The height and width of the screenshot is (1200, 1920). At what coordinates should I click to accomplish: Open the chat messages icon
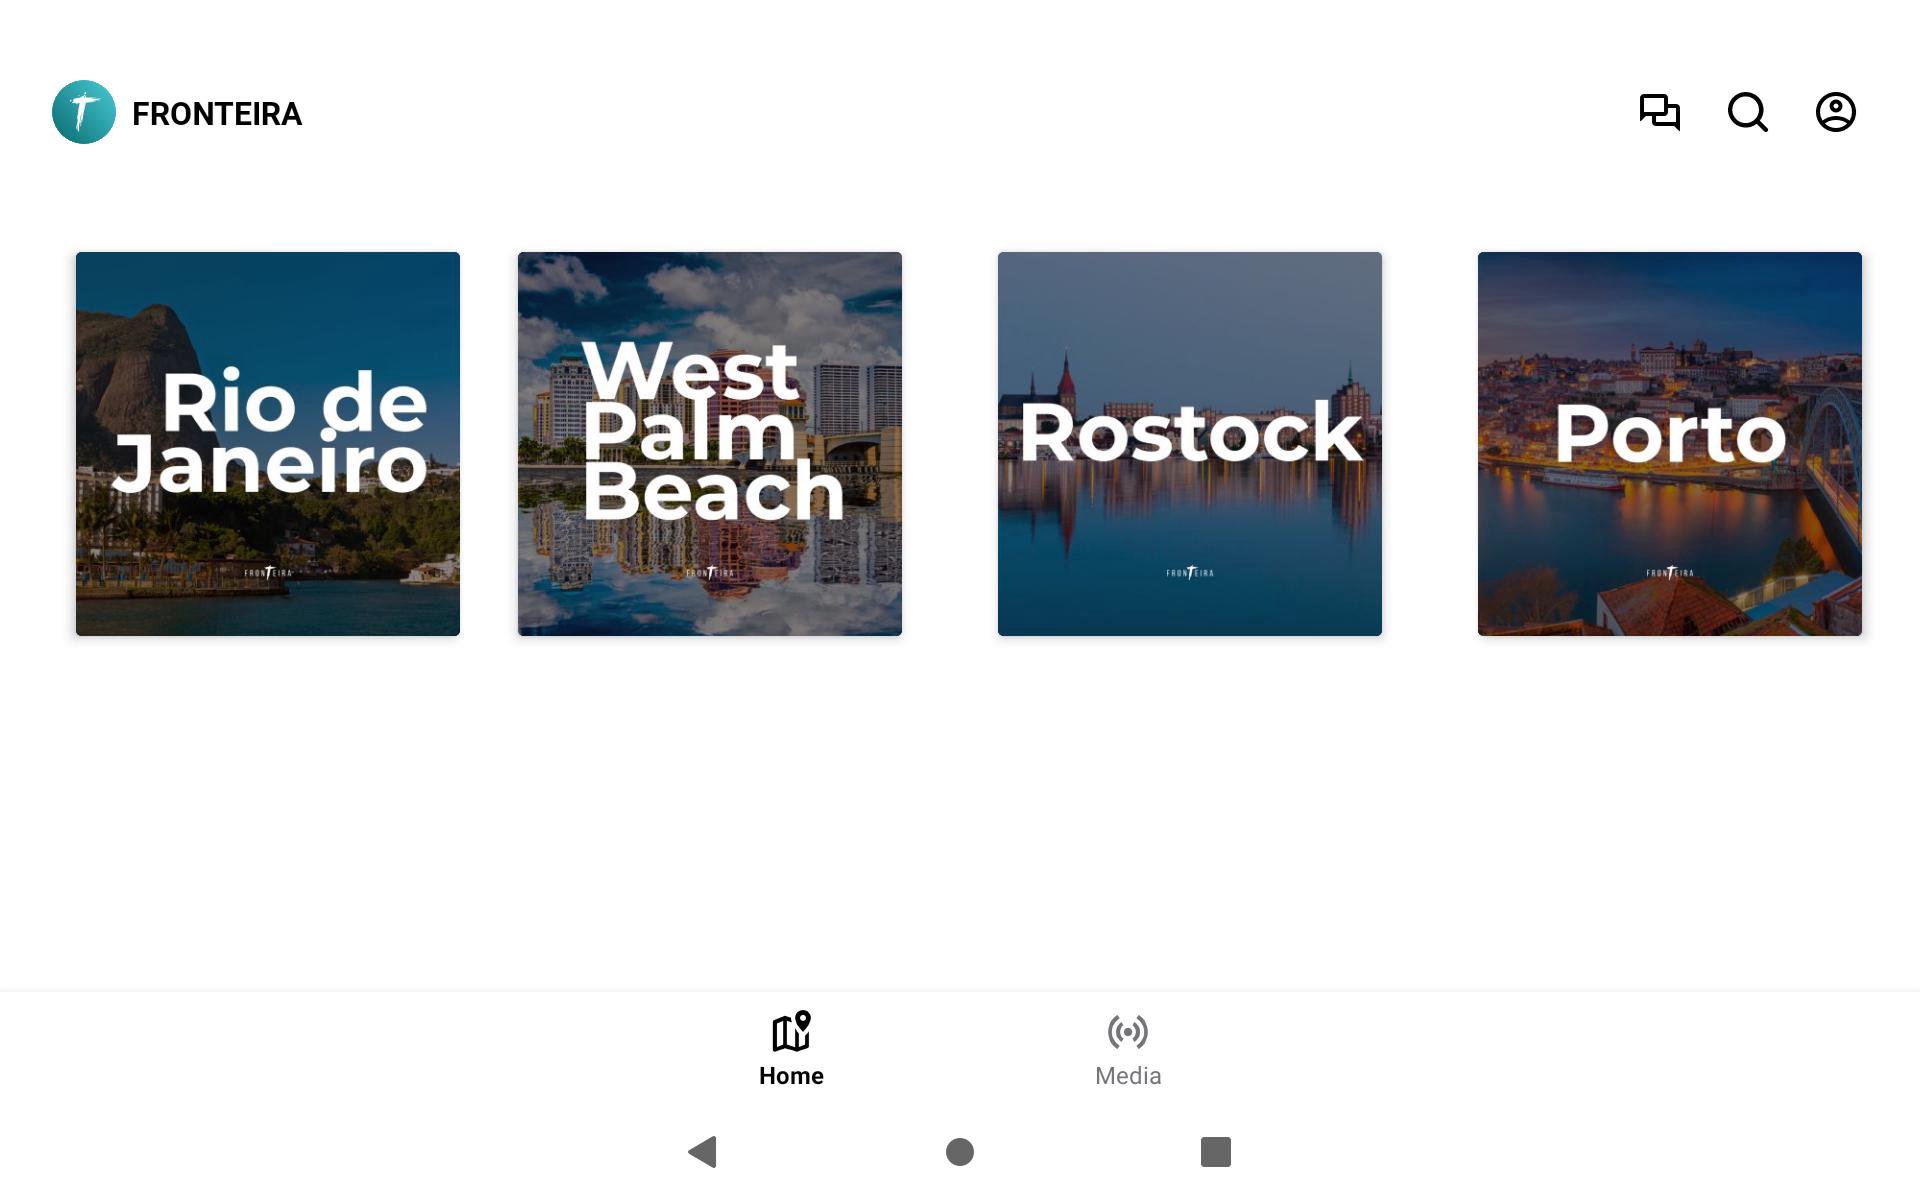coord(1659,112)
